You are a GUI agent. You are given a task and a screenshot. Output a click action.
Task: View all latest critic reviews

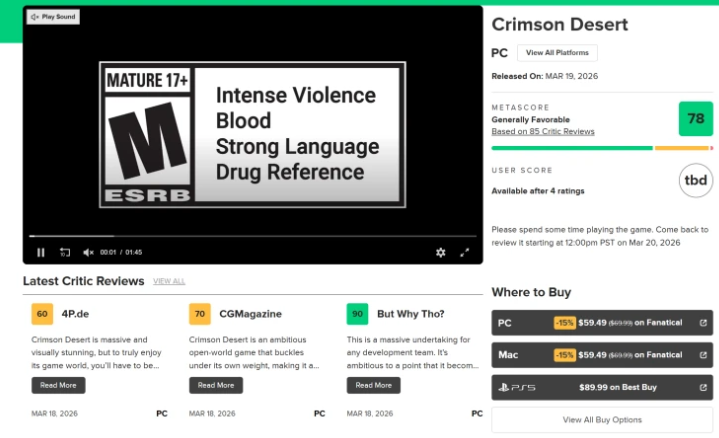point(169,282)
